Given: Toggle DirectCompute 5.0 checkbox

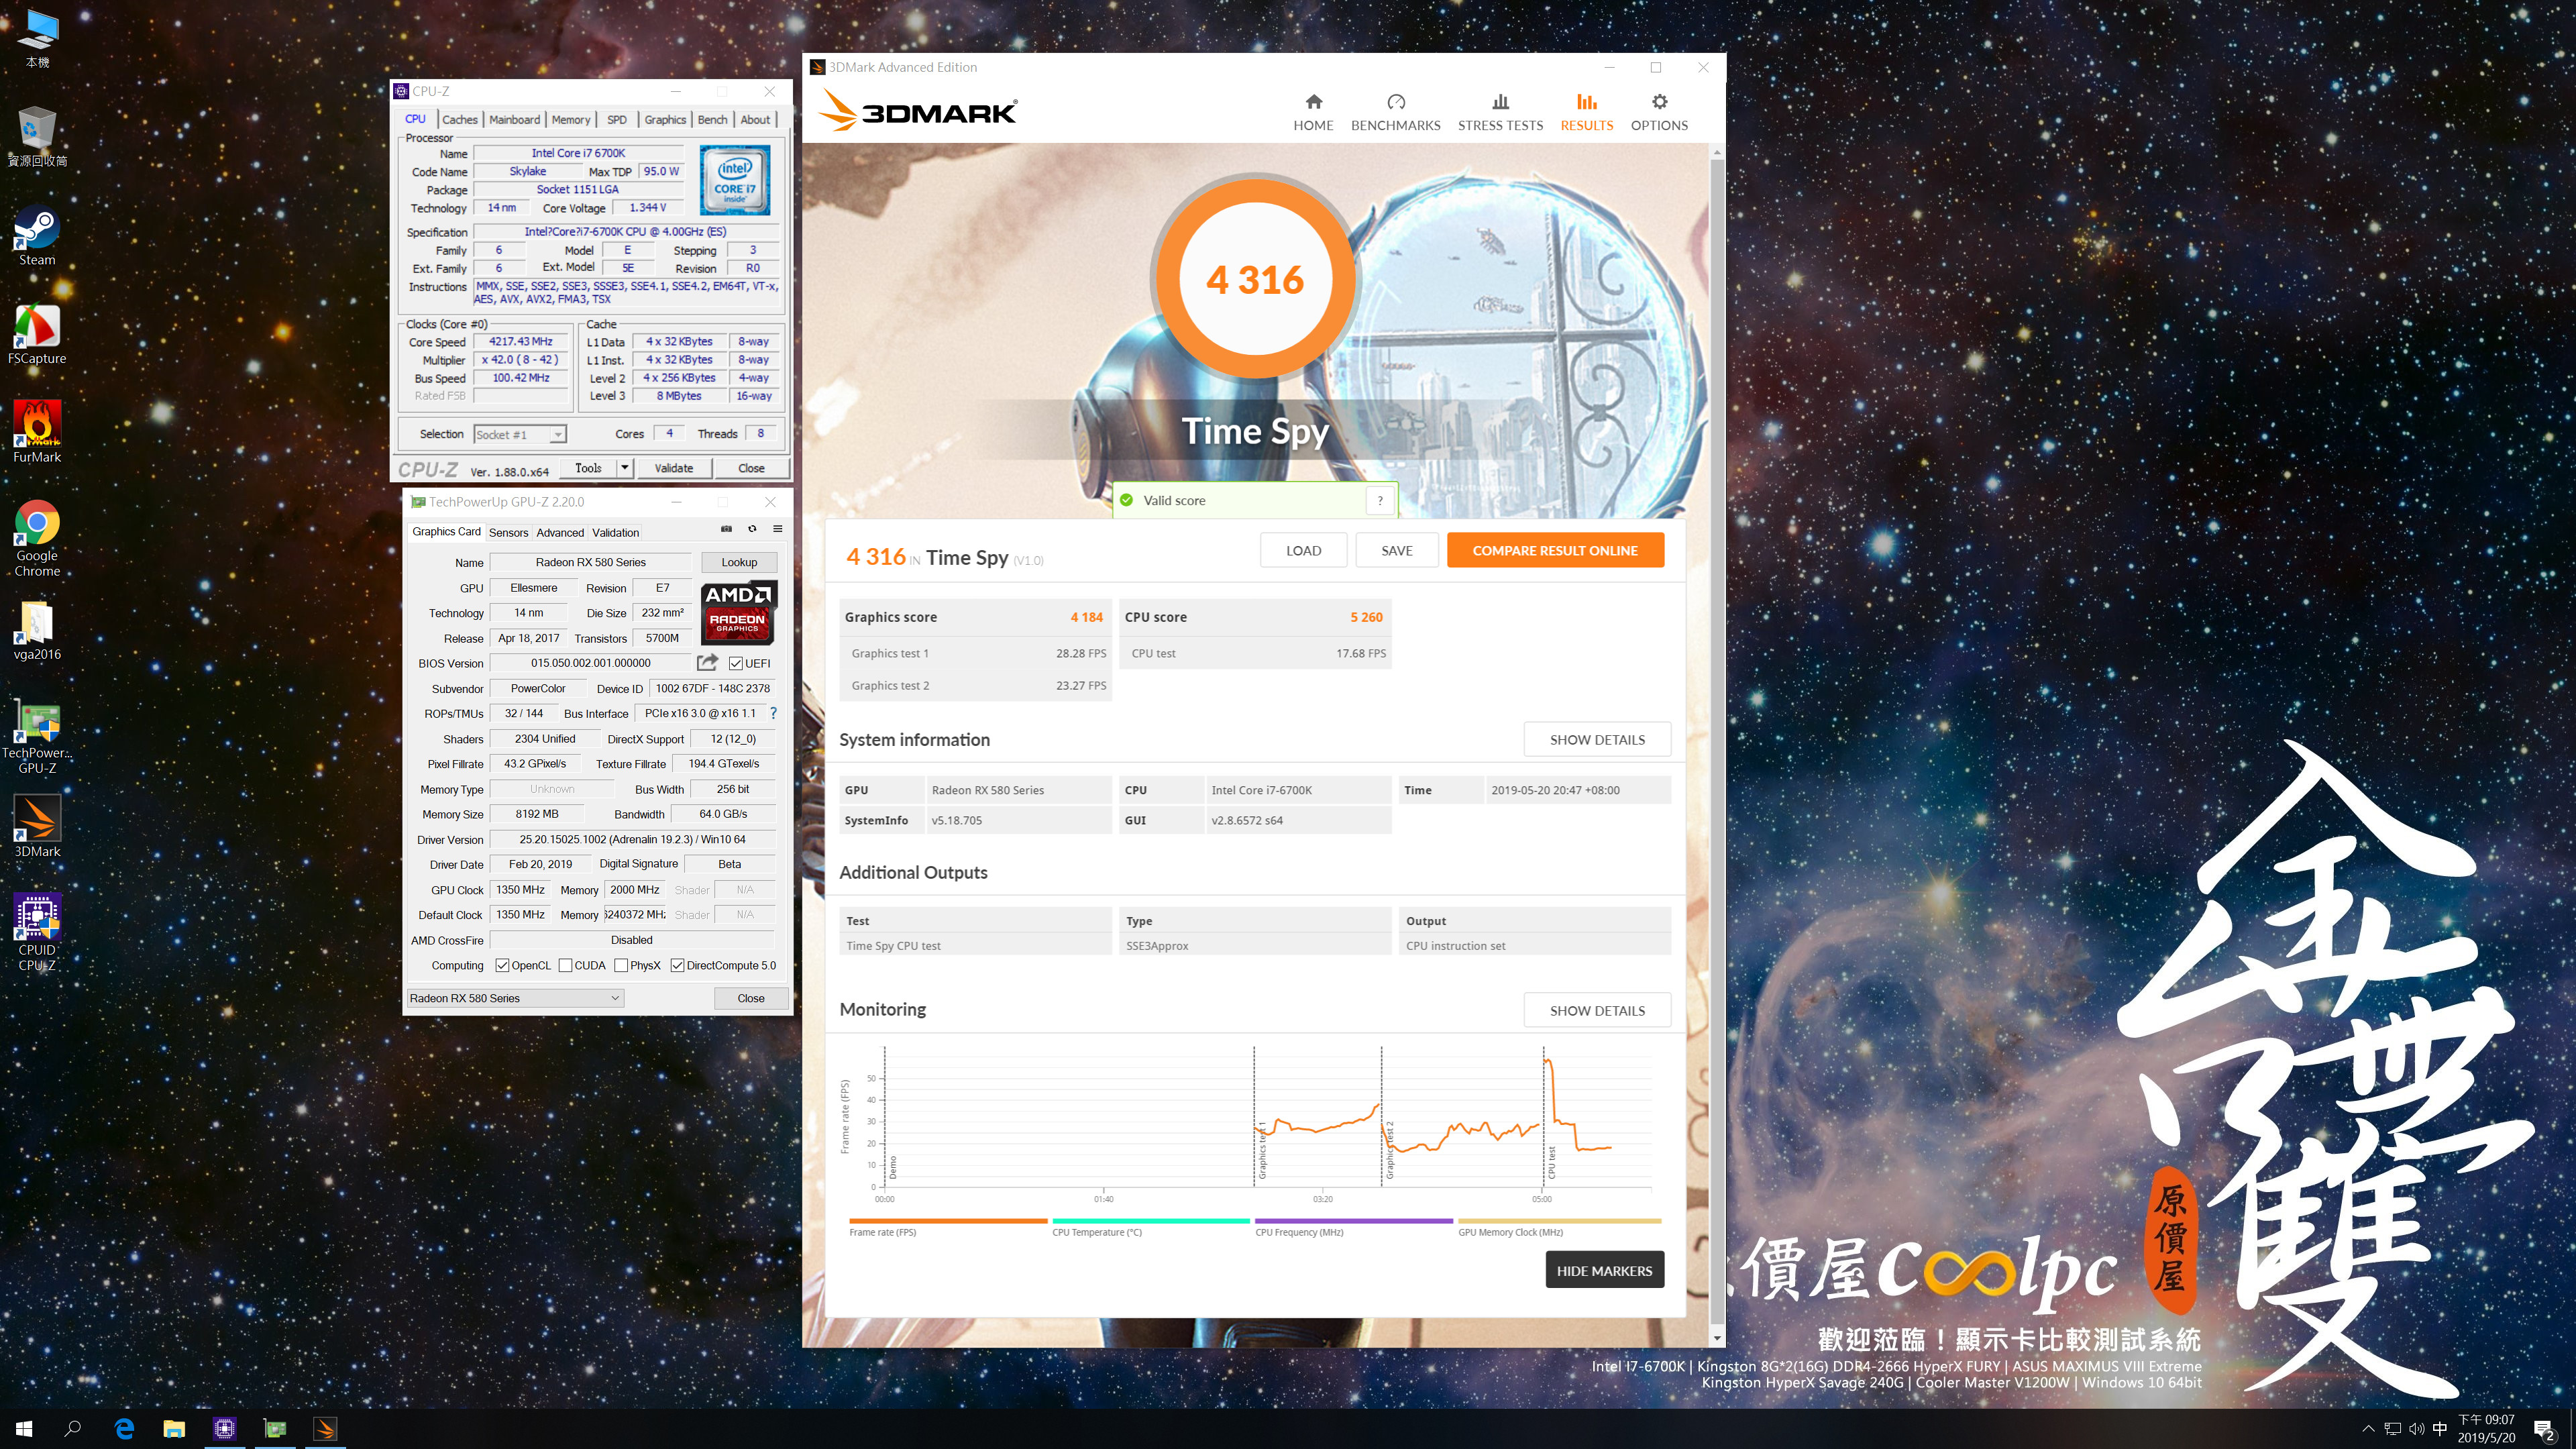Looking at the screenshot, I should click(677, 965).
